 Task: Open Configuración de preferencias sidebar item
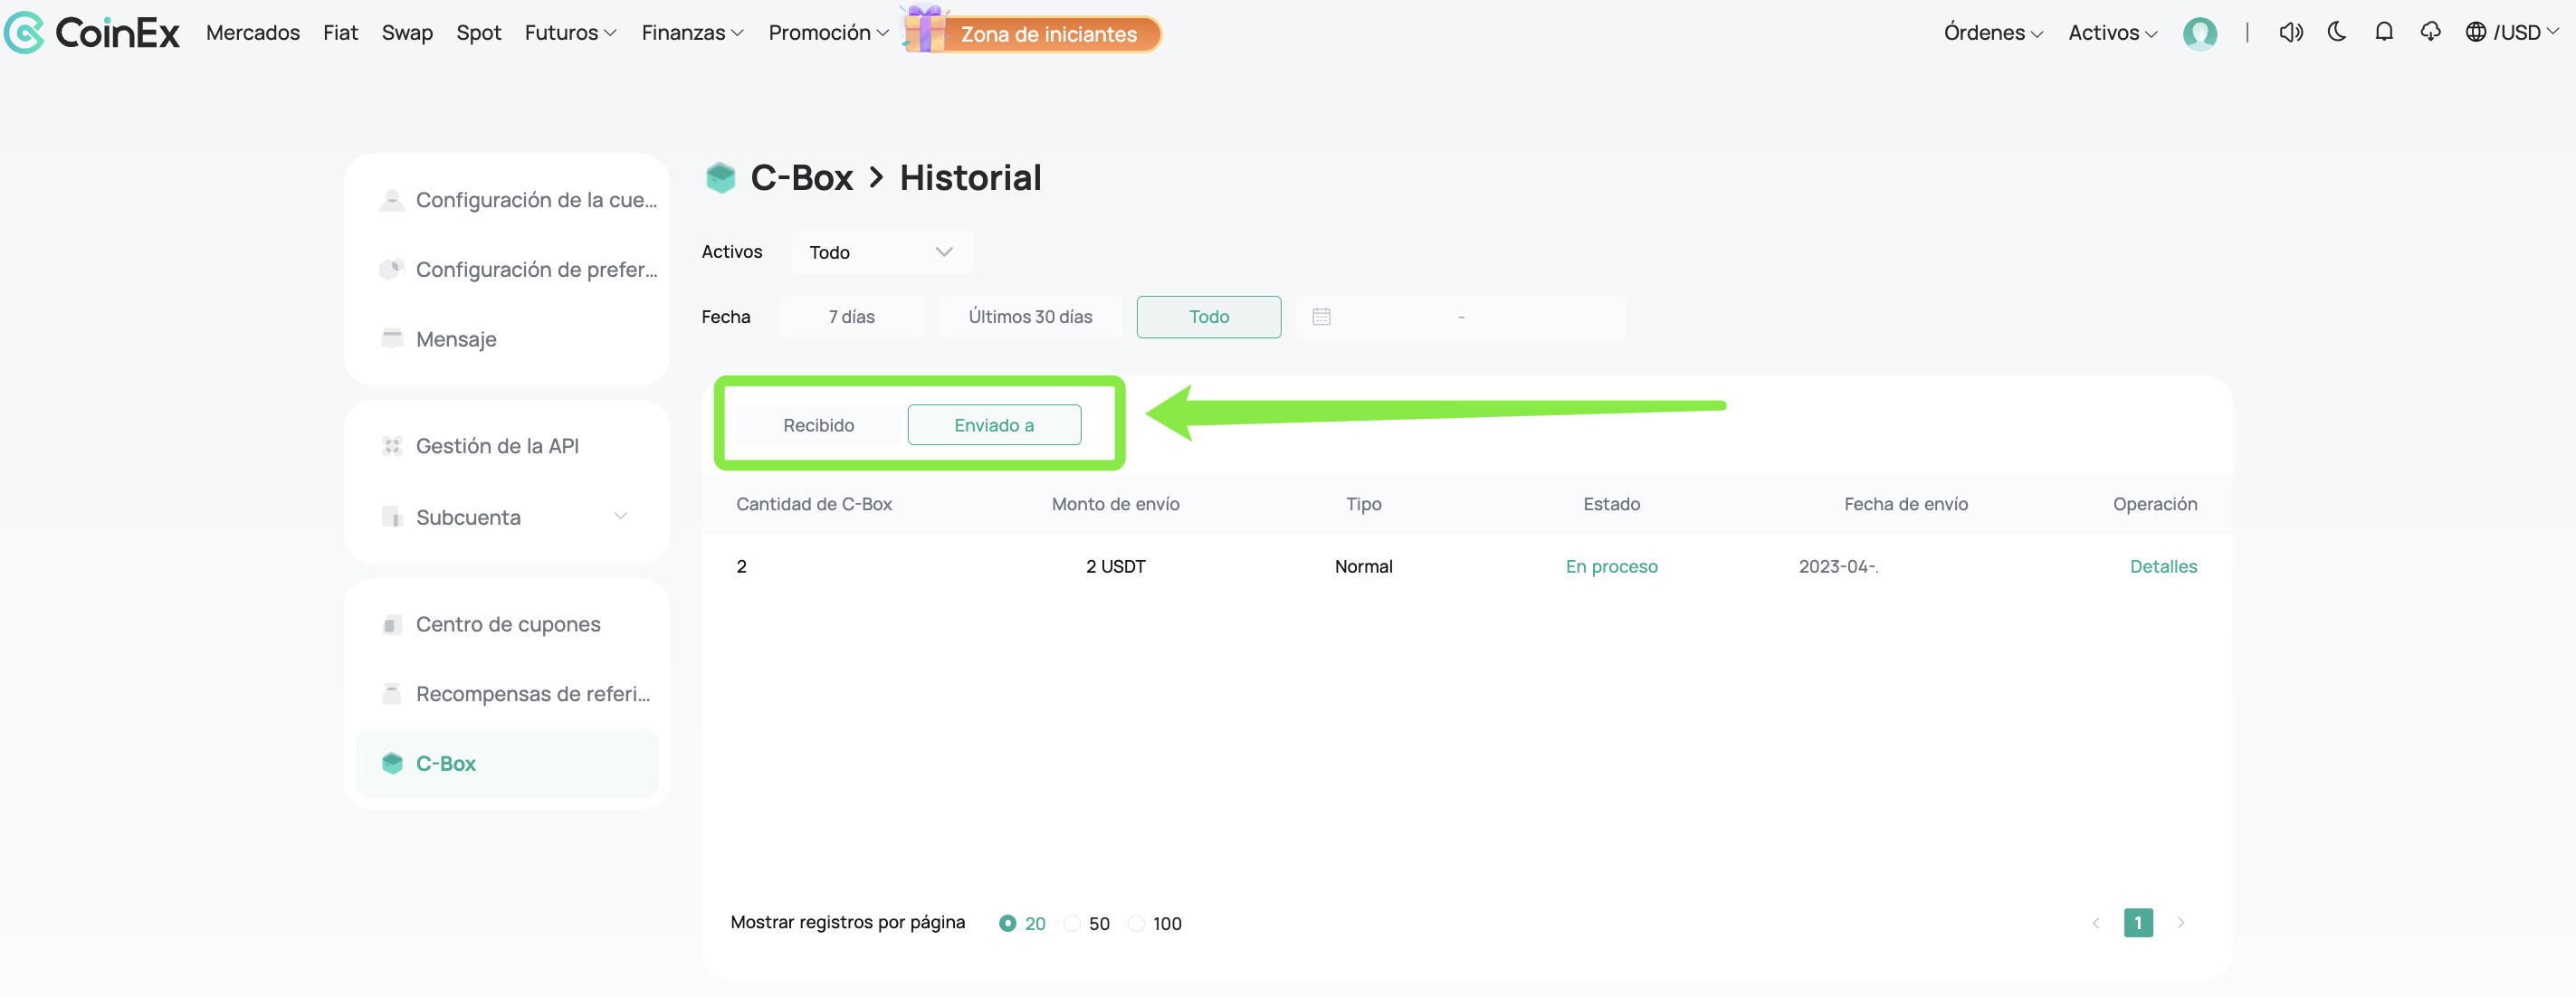click(x=507, y=270)
